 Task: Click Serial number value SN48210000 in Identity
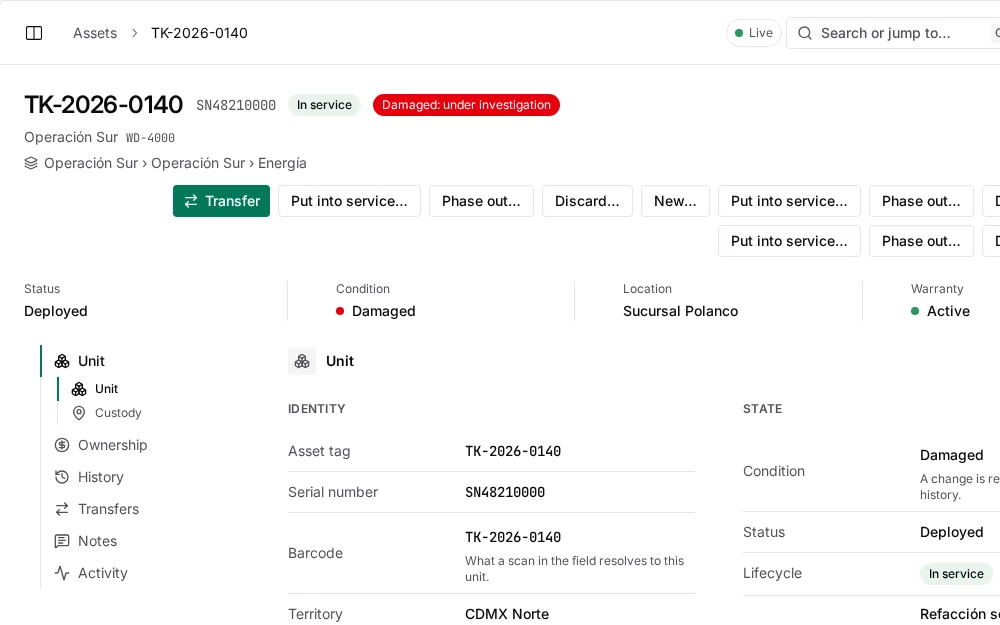(x=505, y=492)
